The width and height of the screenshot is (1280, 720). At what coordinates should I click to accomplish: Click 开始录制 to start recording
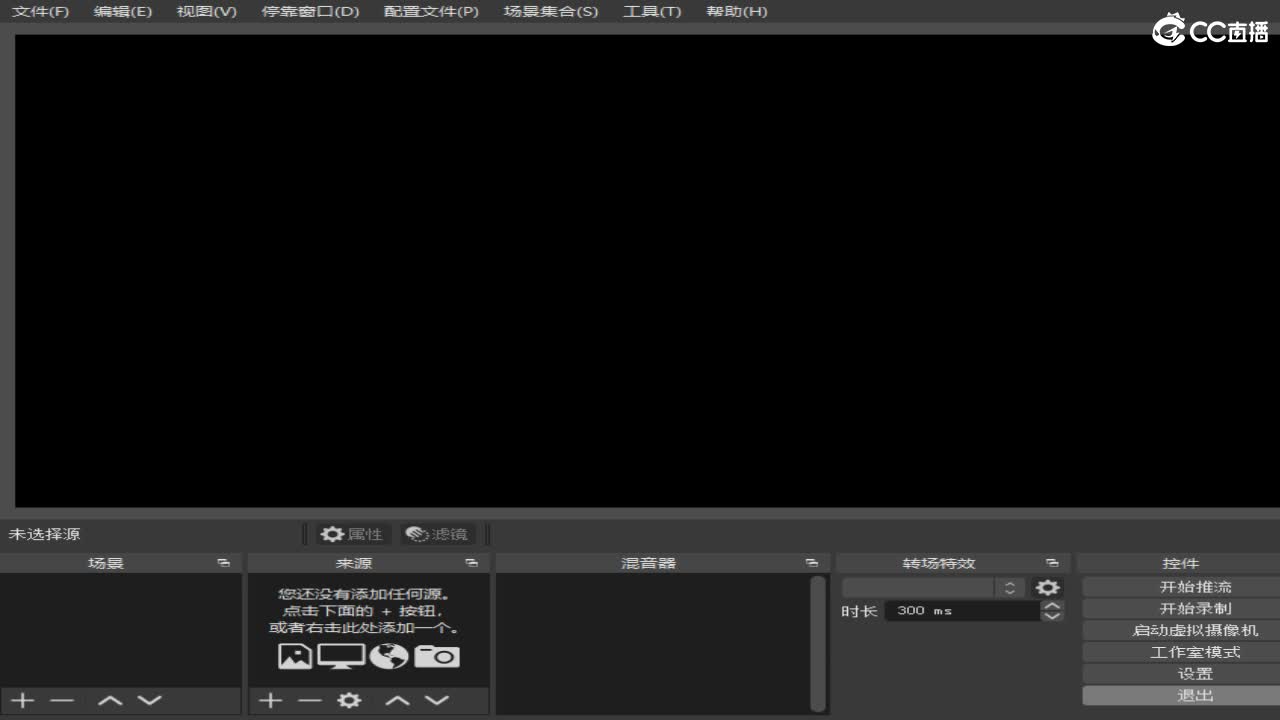(x=1181, y=609)
